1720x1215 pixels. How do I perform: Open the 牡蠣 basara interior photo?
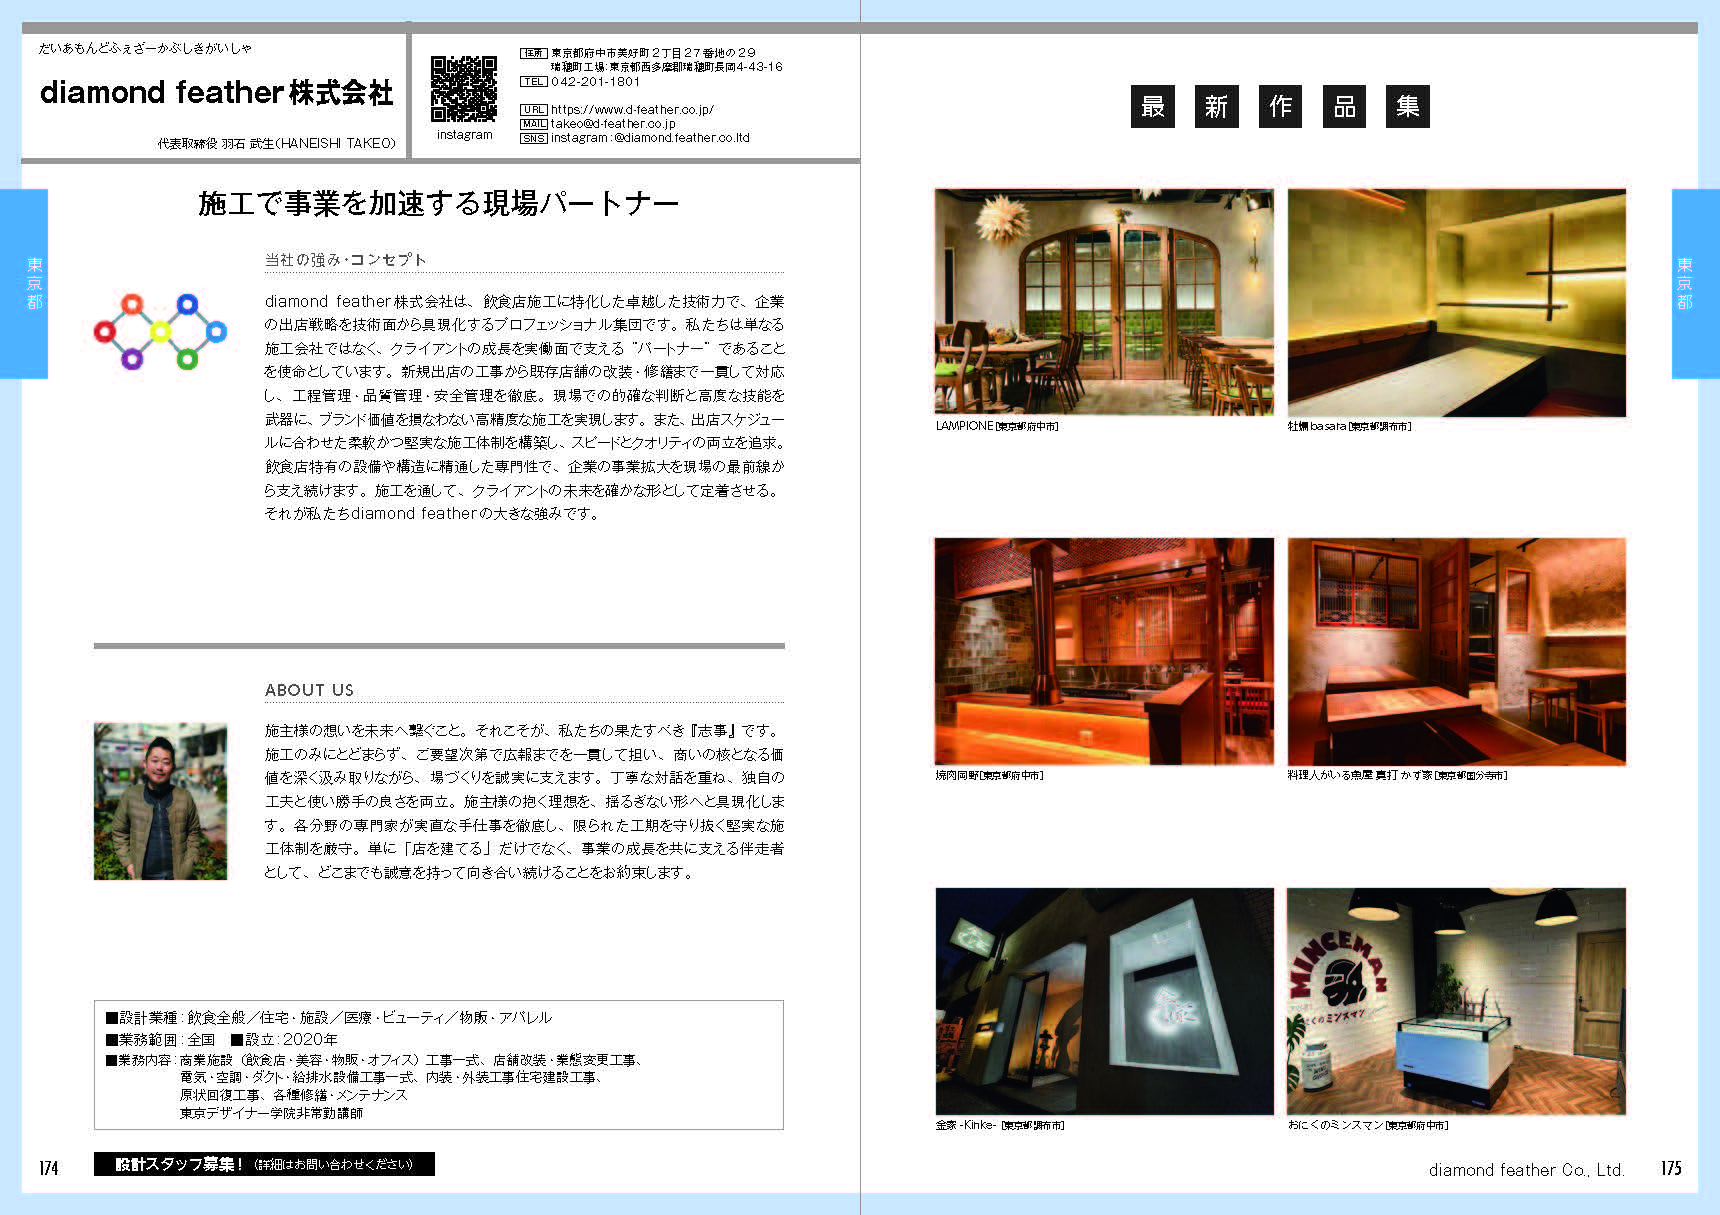coord(1456,302)
